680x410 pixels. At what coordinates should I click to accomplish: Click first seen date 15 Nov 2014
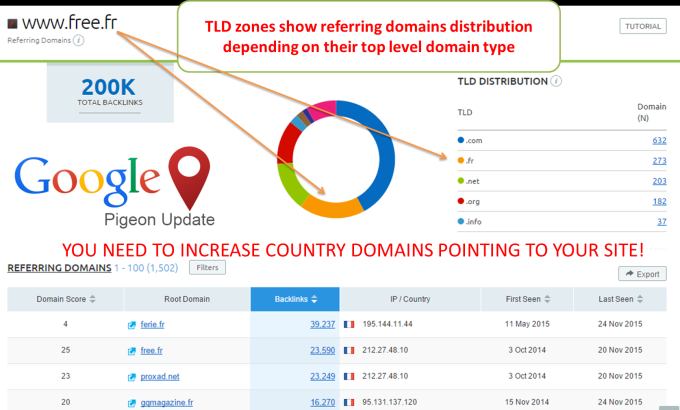pyautogui.click(x=527, y=402)
